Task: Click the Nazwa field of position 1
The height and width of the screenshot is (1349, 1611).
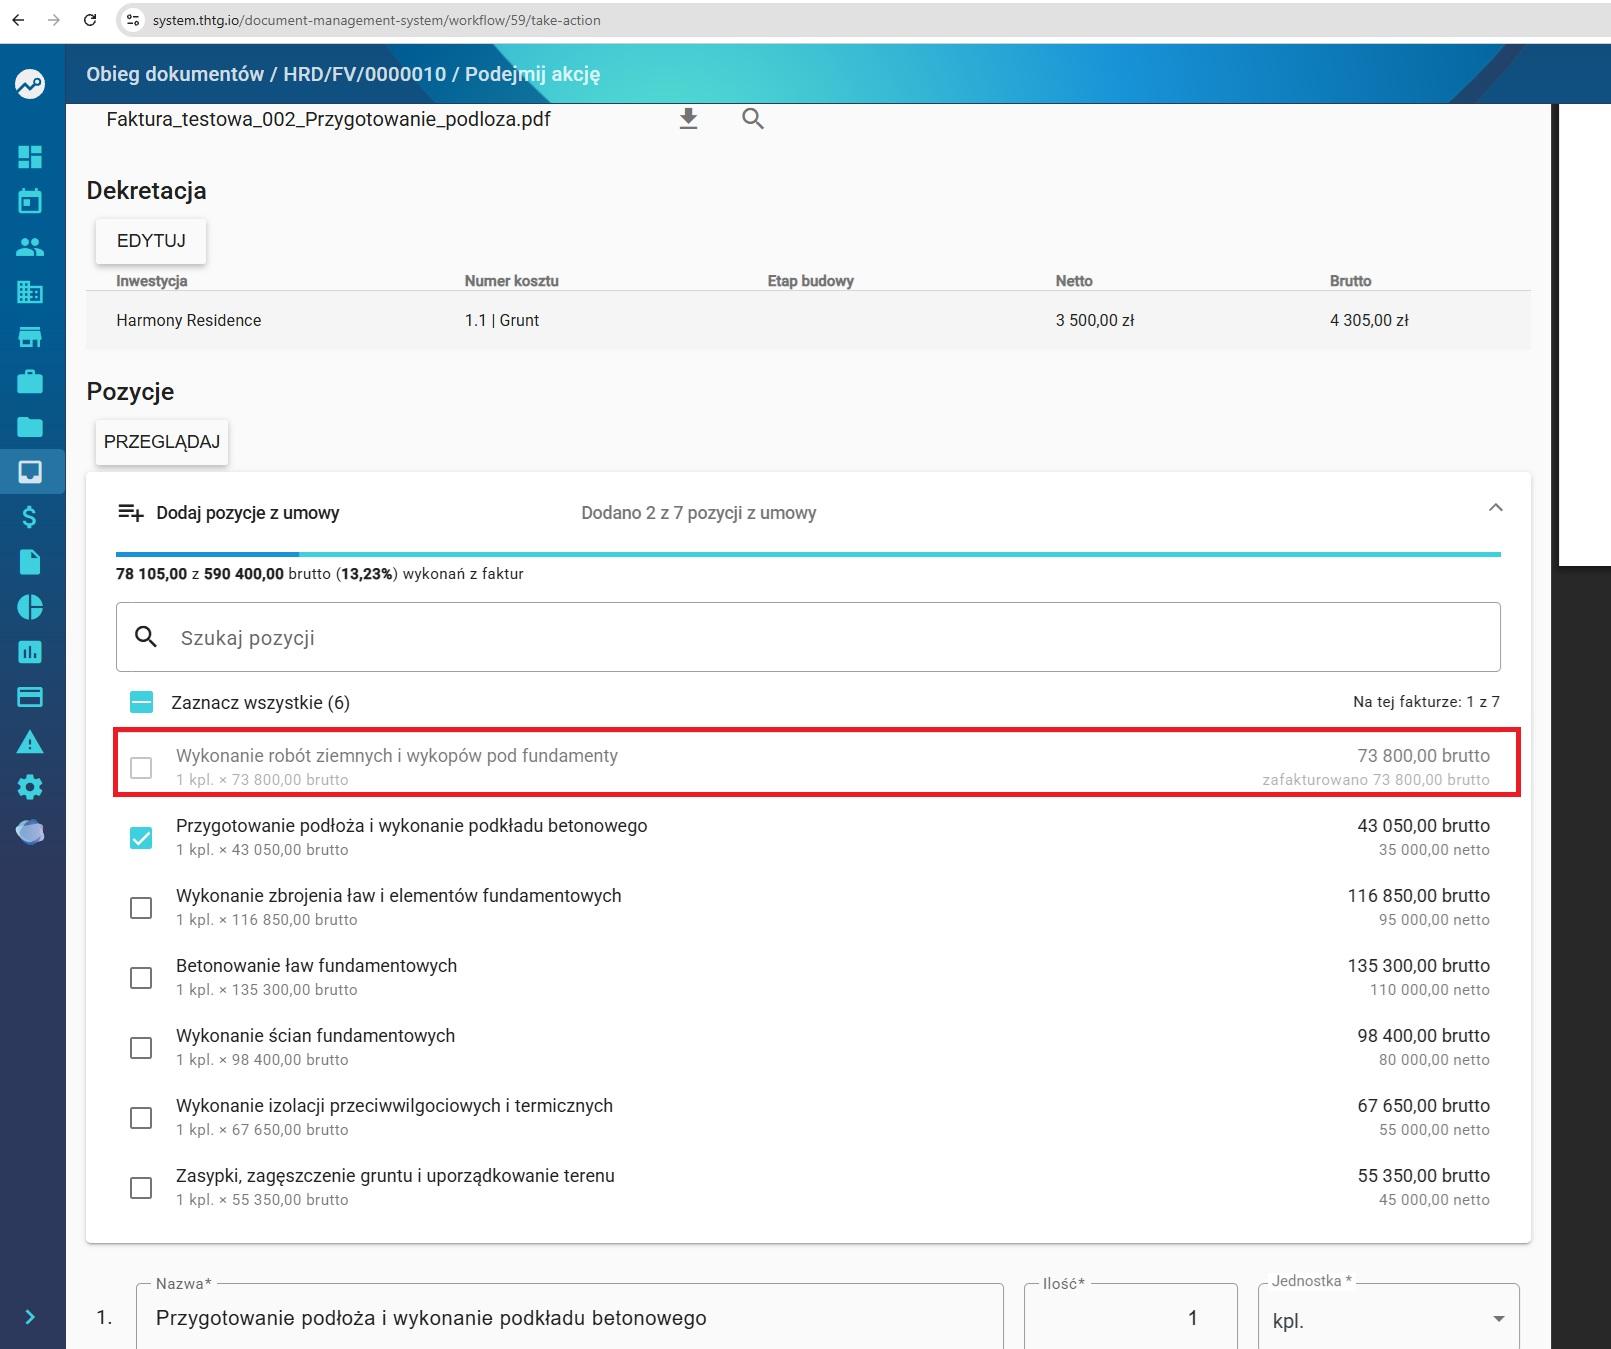Action: [570, 1318]
